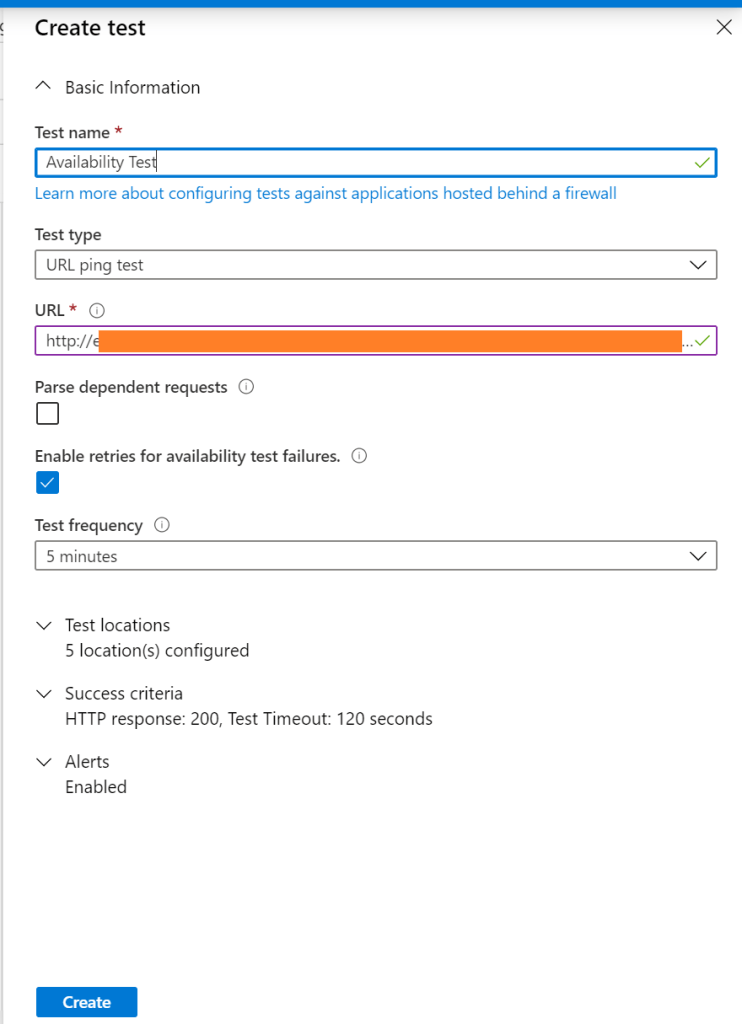
Task: Click the Test name validation checkmark
Action: (703, 162)
